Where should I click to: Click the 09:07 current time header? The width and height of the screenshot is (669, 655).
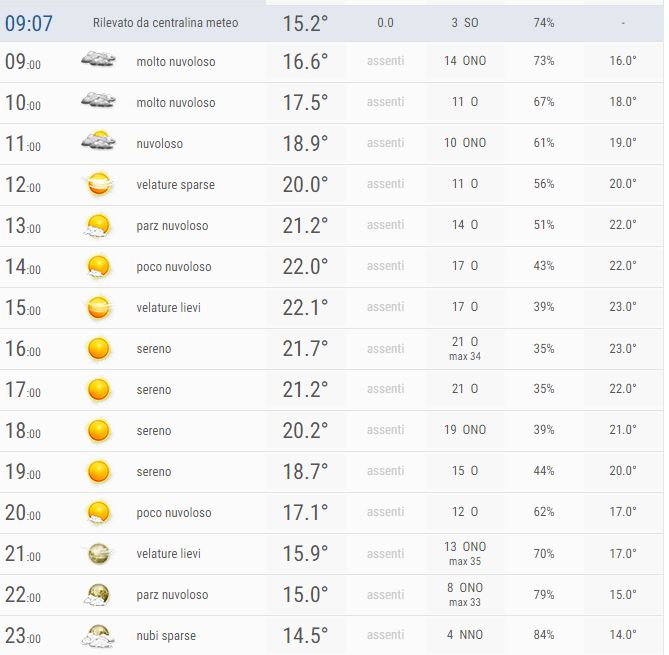(x=29, y=22)
